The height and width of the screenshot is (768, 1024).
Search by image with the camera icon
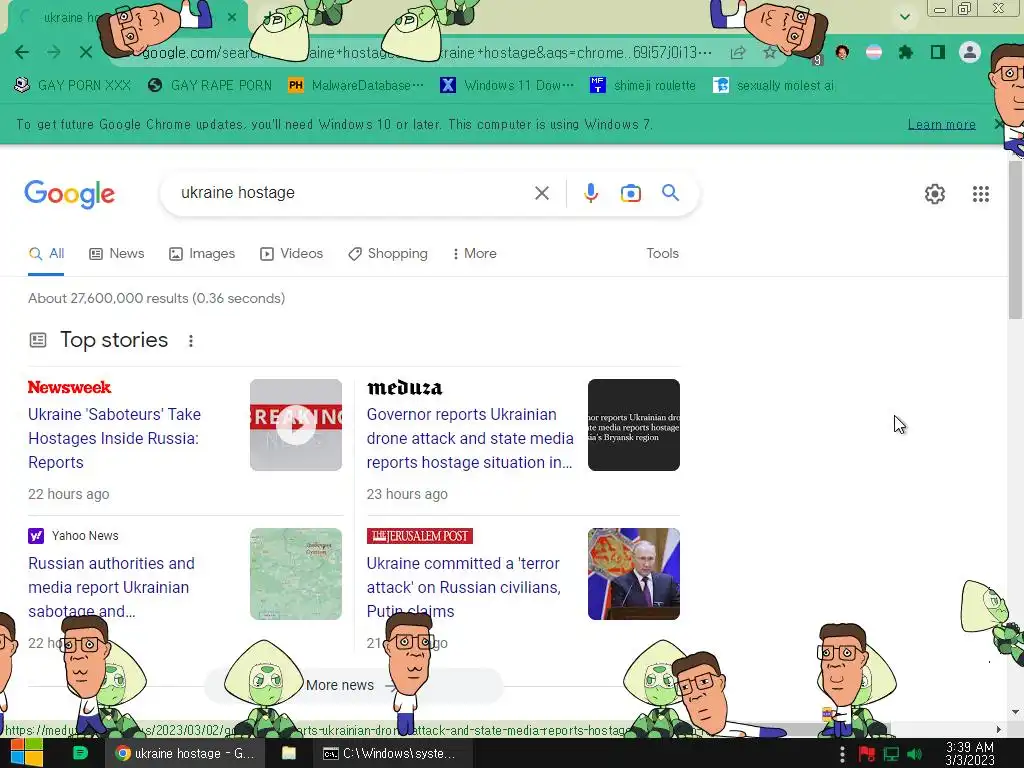[x=630, y=193]
